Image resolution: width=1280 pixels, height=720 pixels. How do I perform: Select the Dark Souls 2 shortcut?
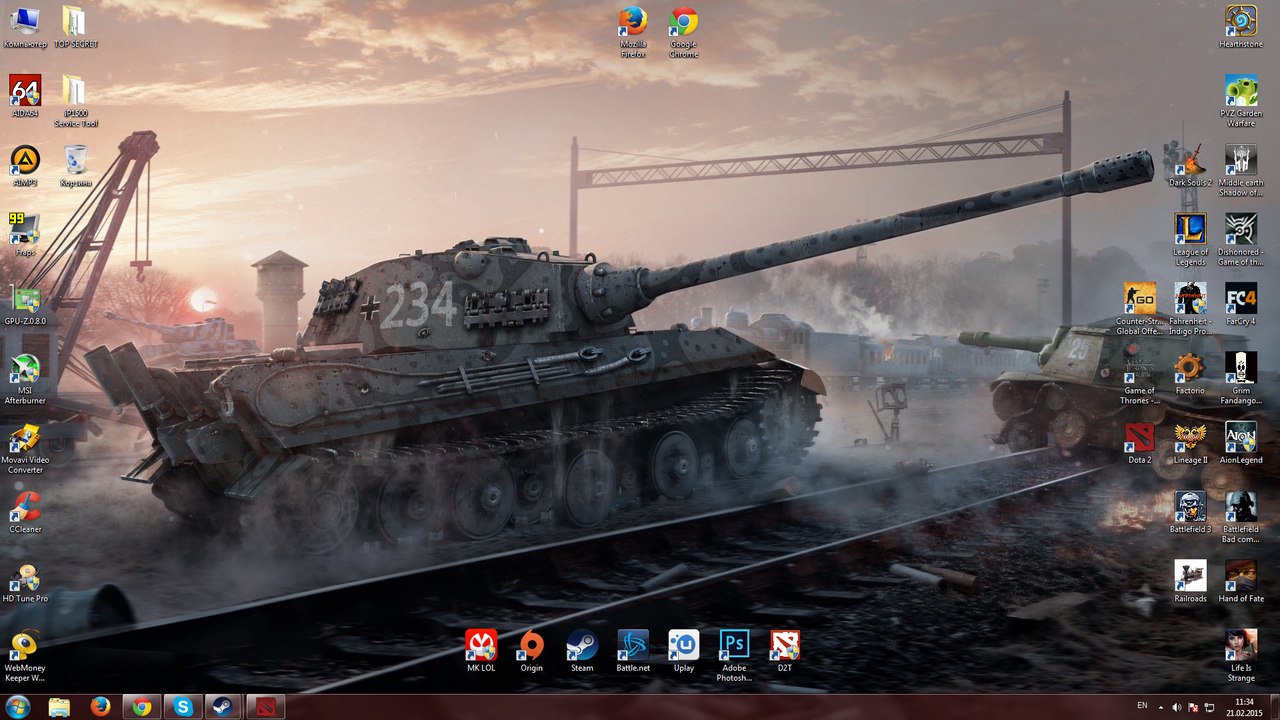1190,166
